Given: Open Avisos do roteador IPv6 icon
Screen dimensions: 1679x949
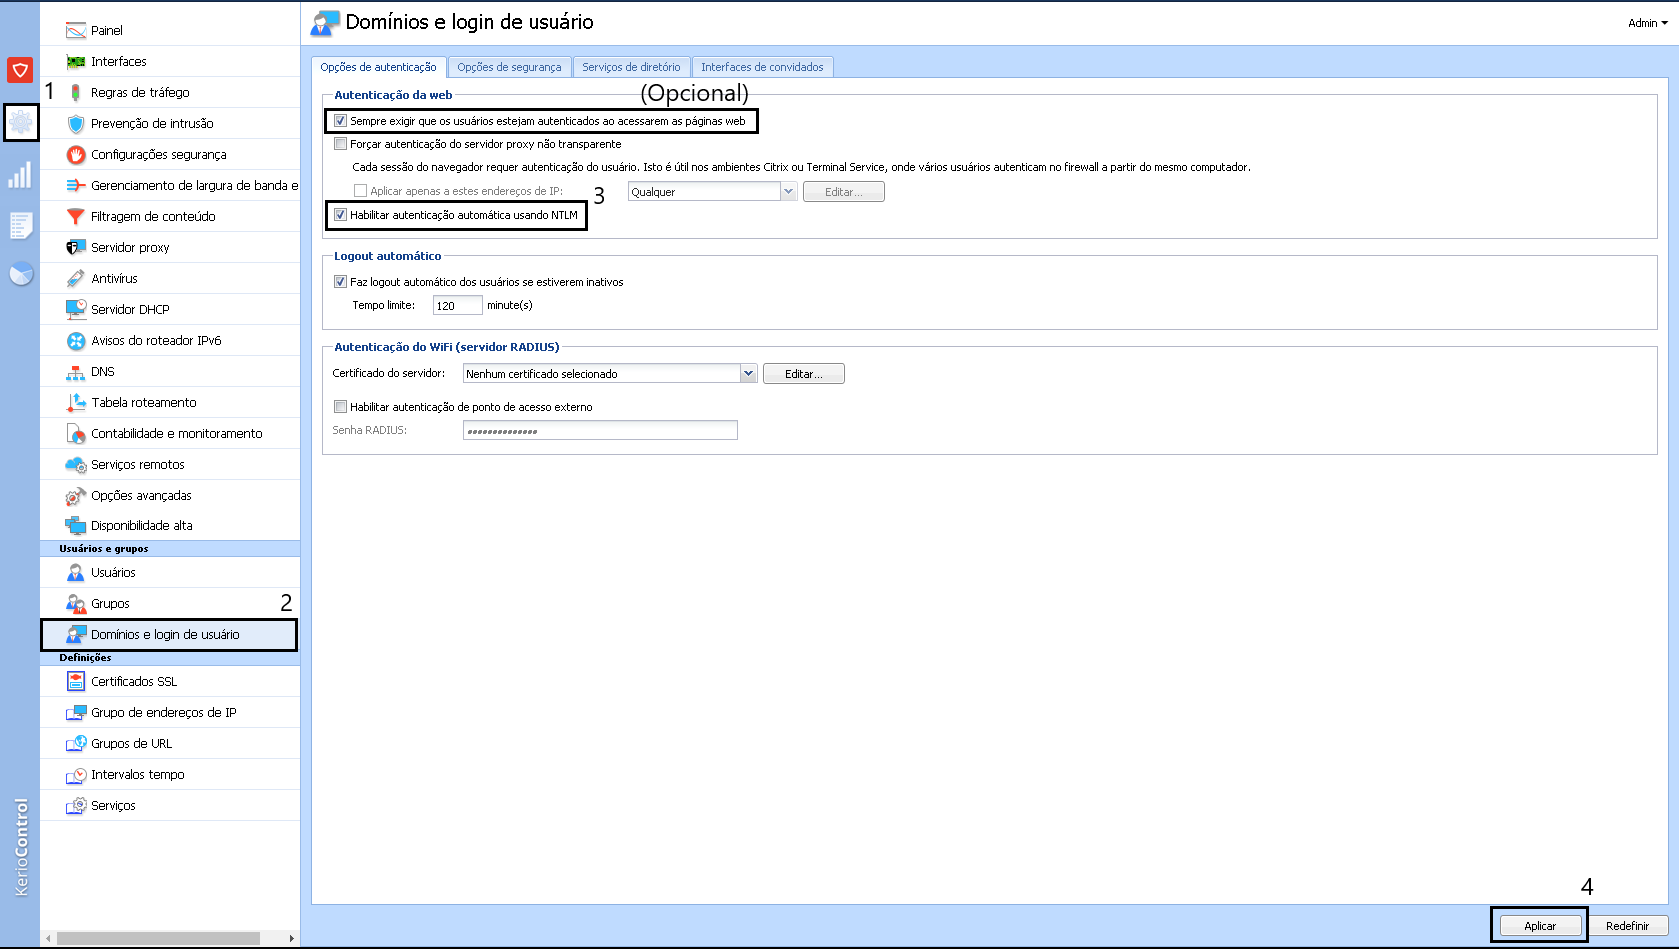Looking at the screenshot, I should [x=75, y=340].
